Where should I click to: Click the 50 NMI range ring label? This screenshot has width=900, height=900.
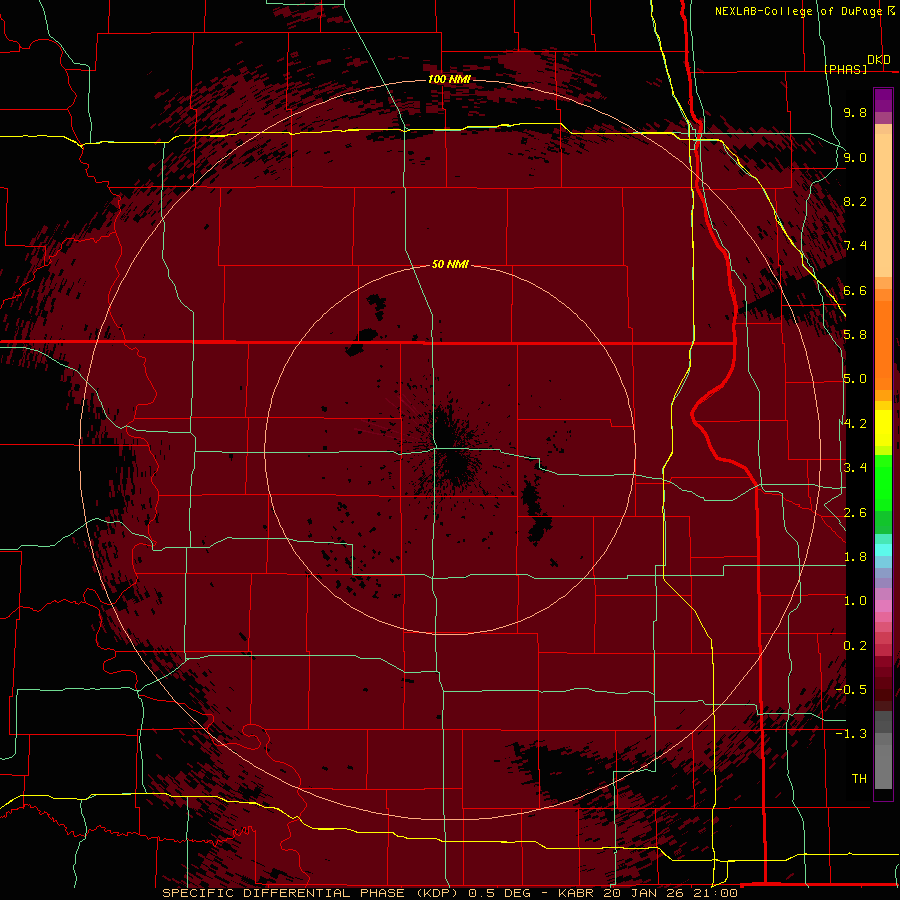click(x=450, y=264)
